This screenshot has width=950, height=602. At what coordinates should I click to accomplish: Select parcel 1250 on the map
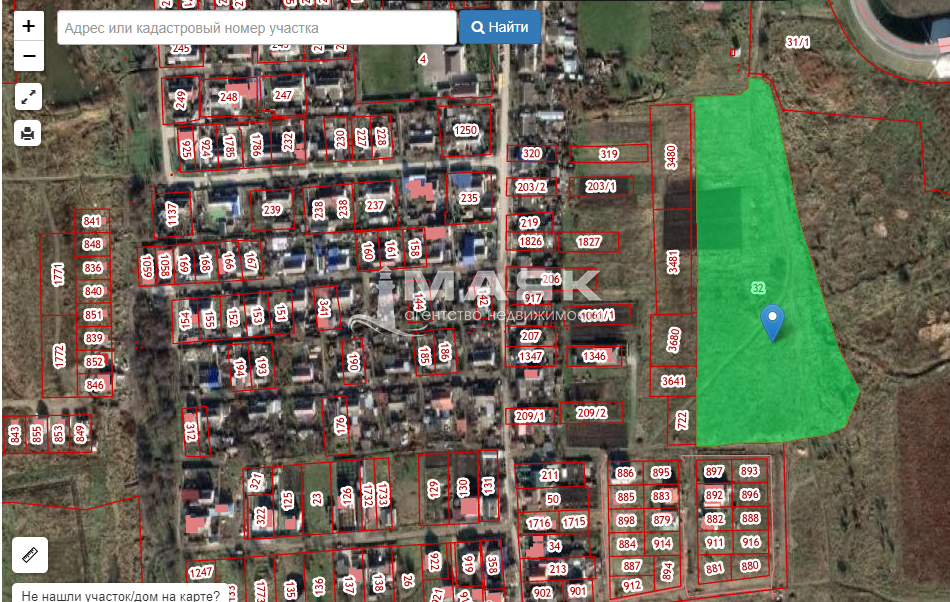point(466,131)
